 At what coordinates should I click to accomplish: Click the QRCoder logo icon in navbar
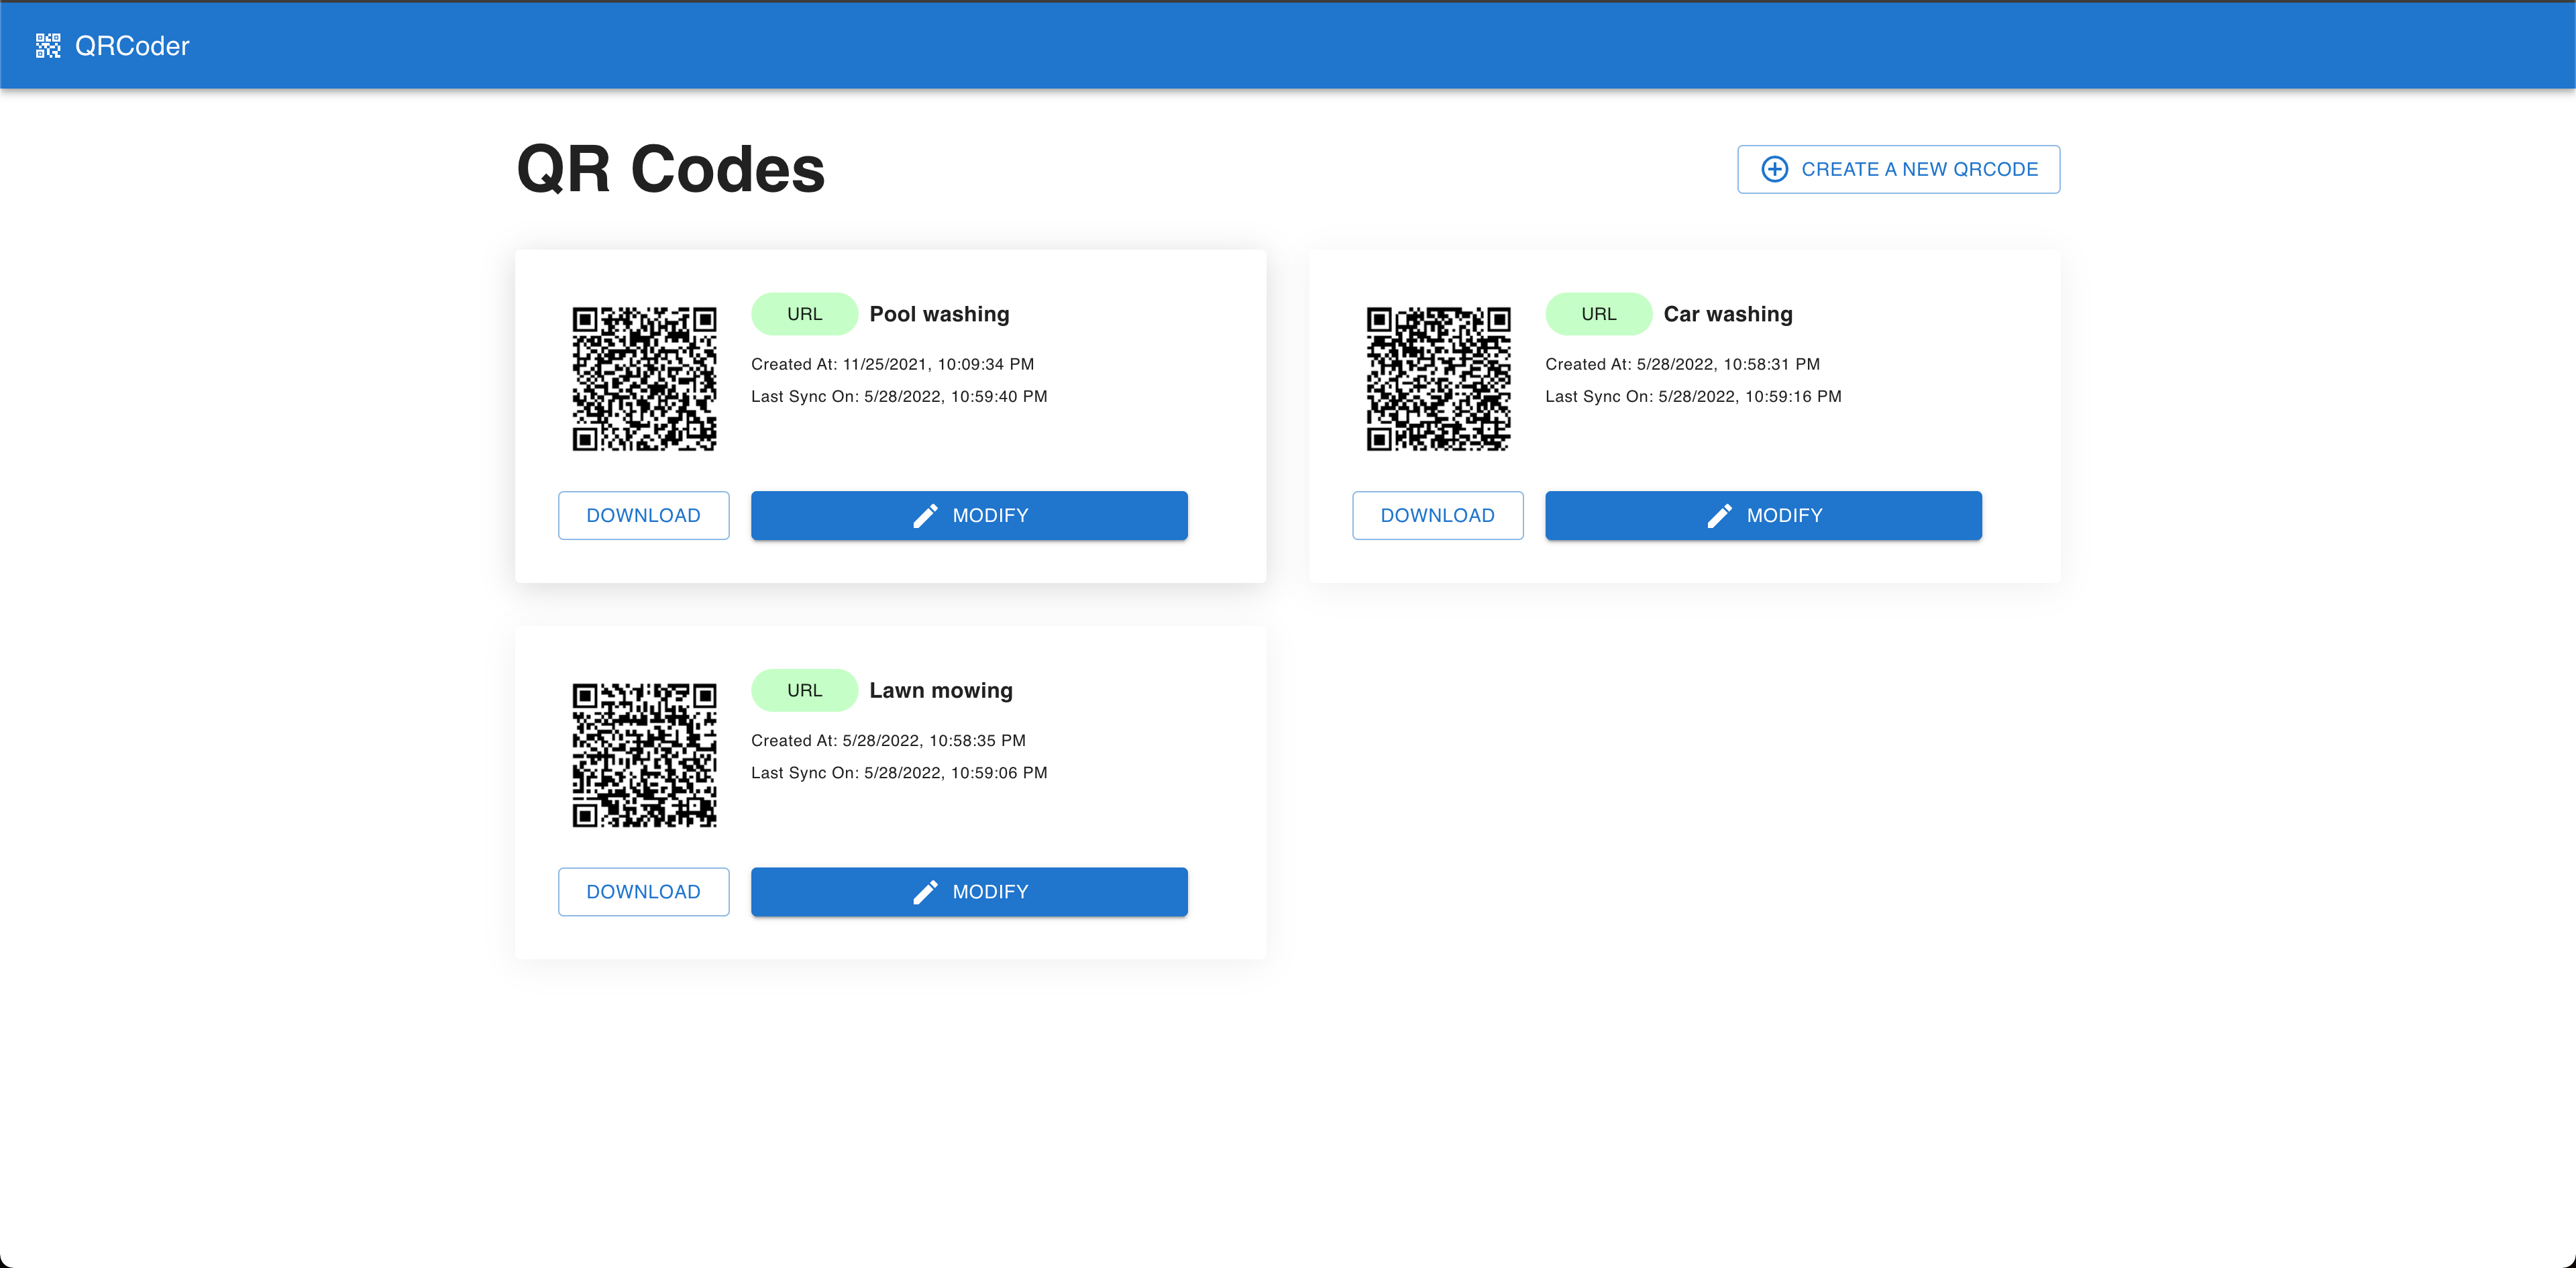[47, 45]
